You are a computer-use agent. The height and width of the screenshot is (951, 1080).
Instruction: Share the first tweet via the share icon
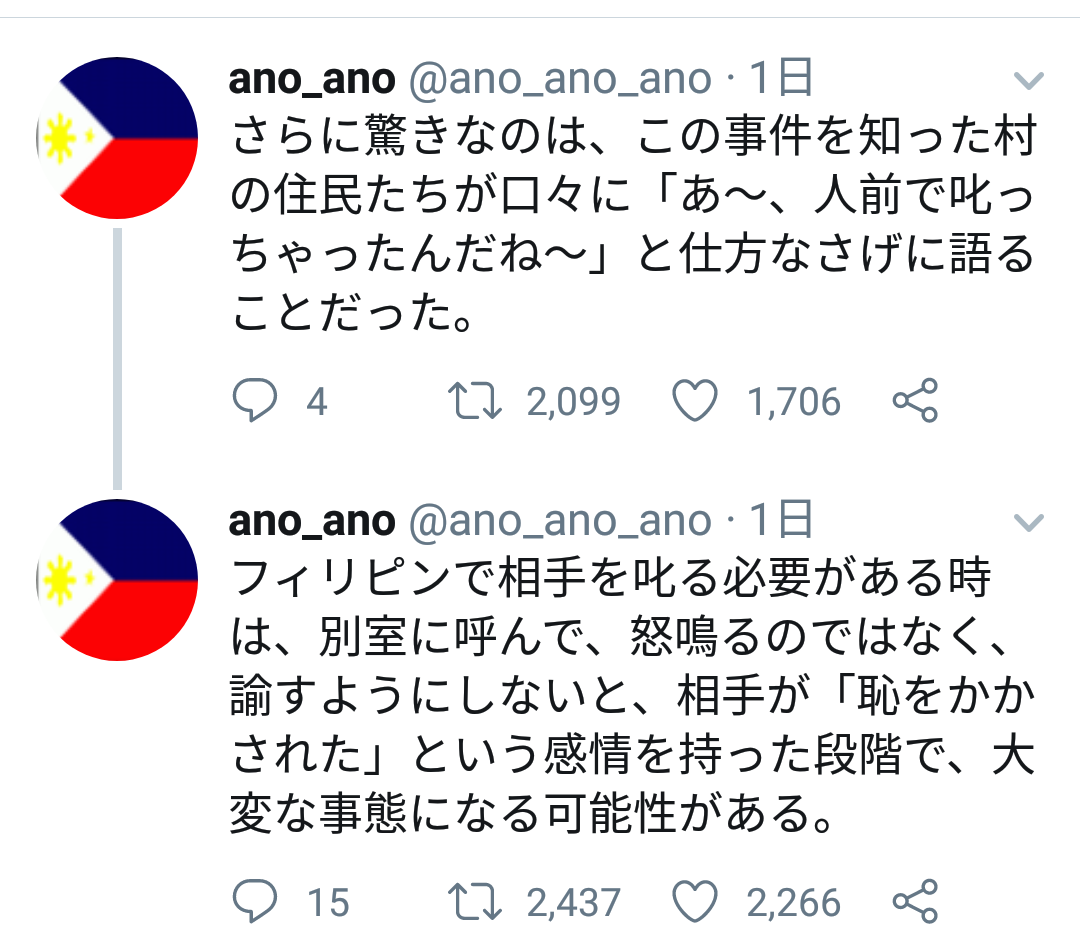tap(915, 400)
